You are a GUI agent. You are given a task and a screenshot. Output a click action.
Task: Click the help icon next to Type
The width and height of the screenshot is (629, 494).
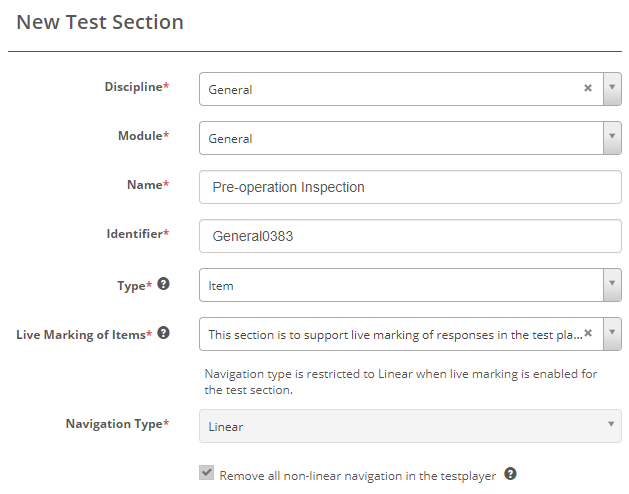click(x=163, y=284)
